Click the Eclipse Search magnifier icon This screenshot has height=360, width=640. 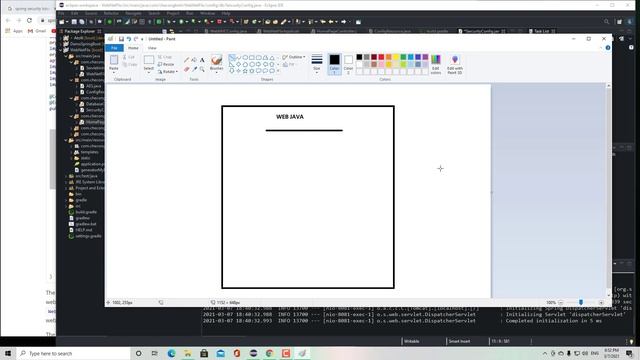tap(607, 22)
